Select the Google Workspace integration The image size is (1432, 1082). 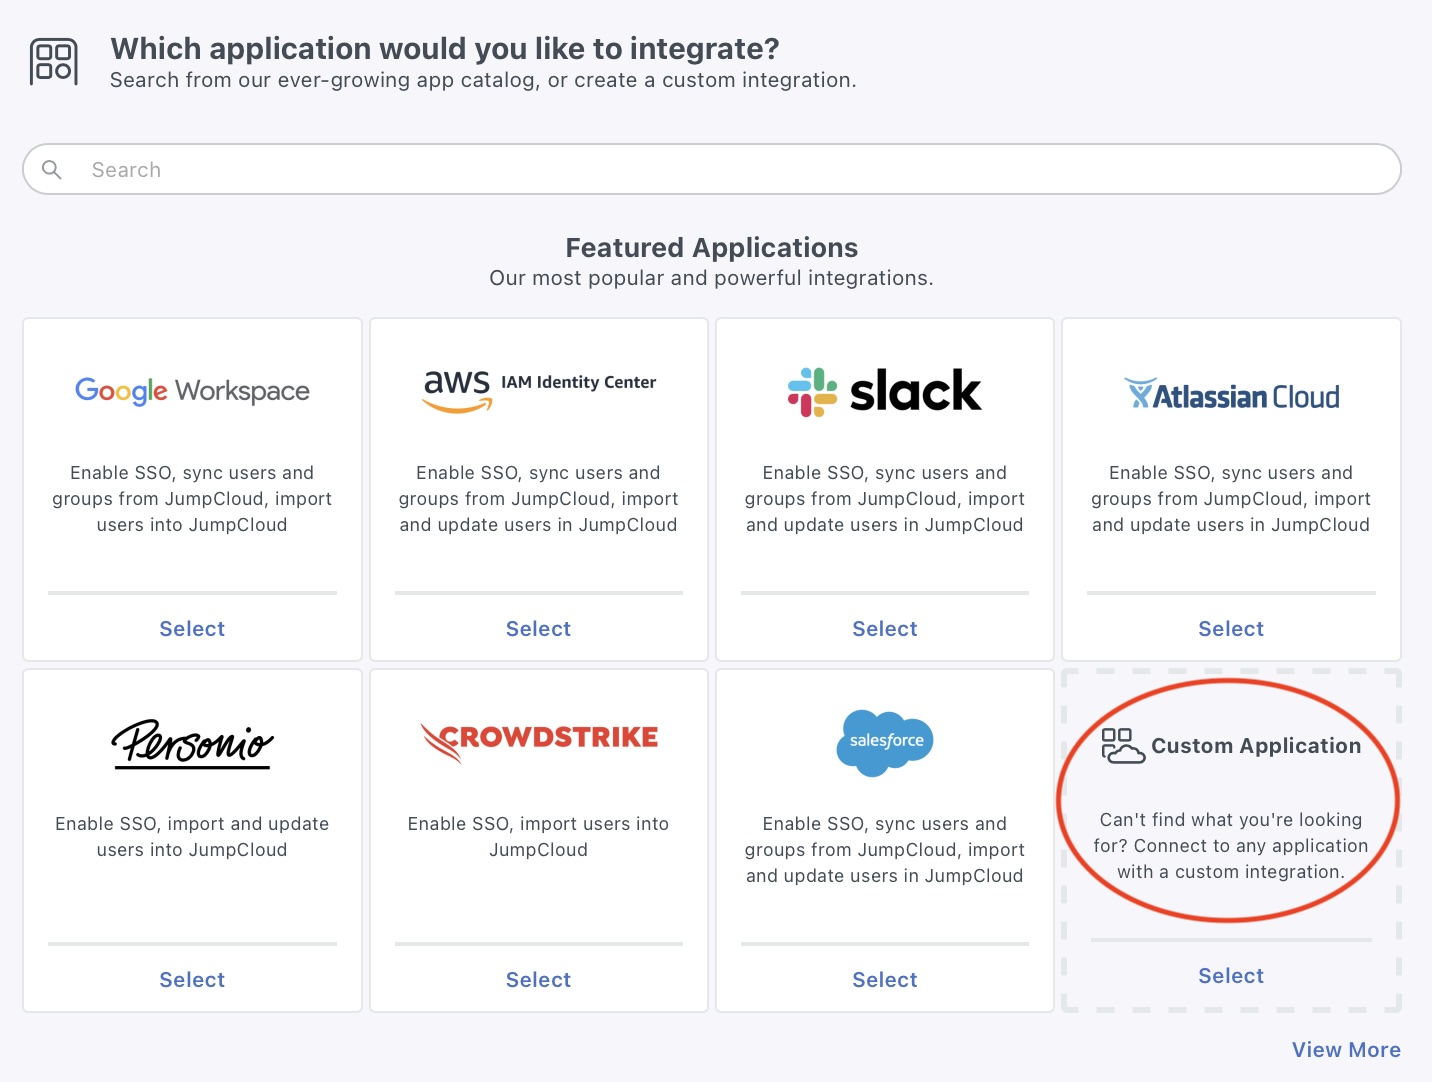click(x=191, y=628)
